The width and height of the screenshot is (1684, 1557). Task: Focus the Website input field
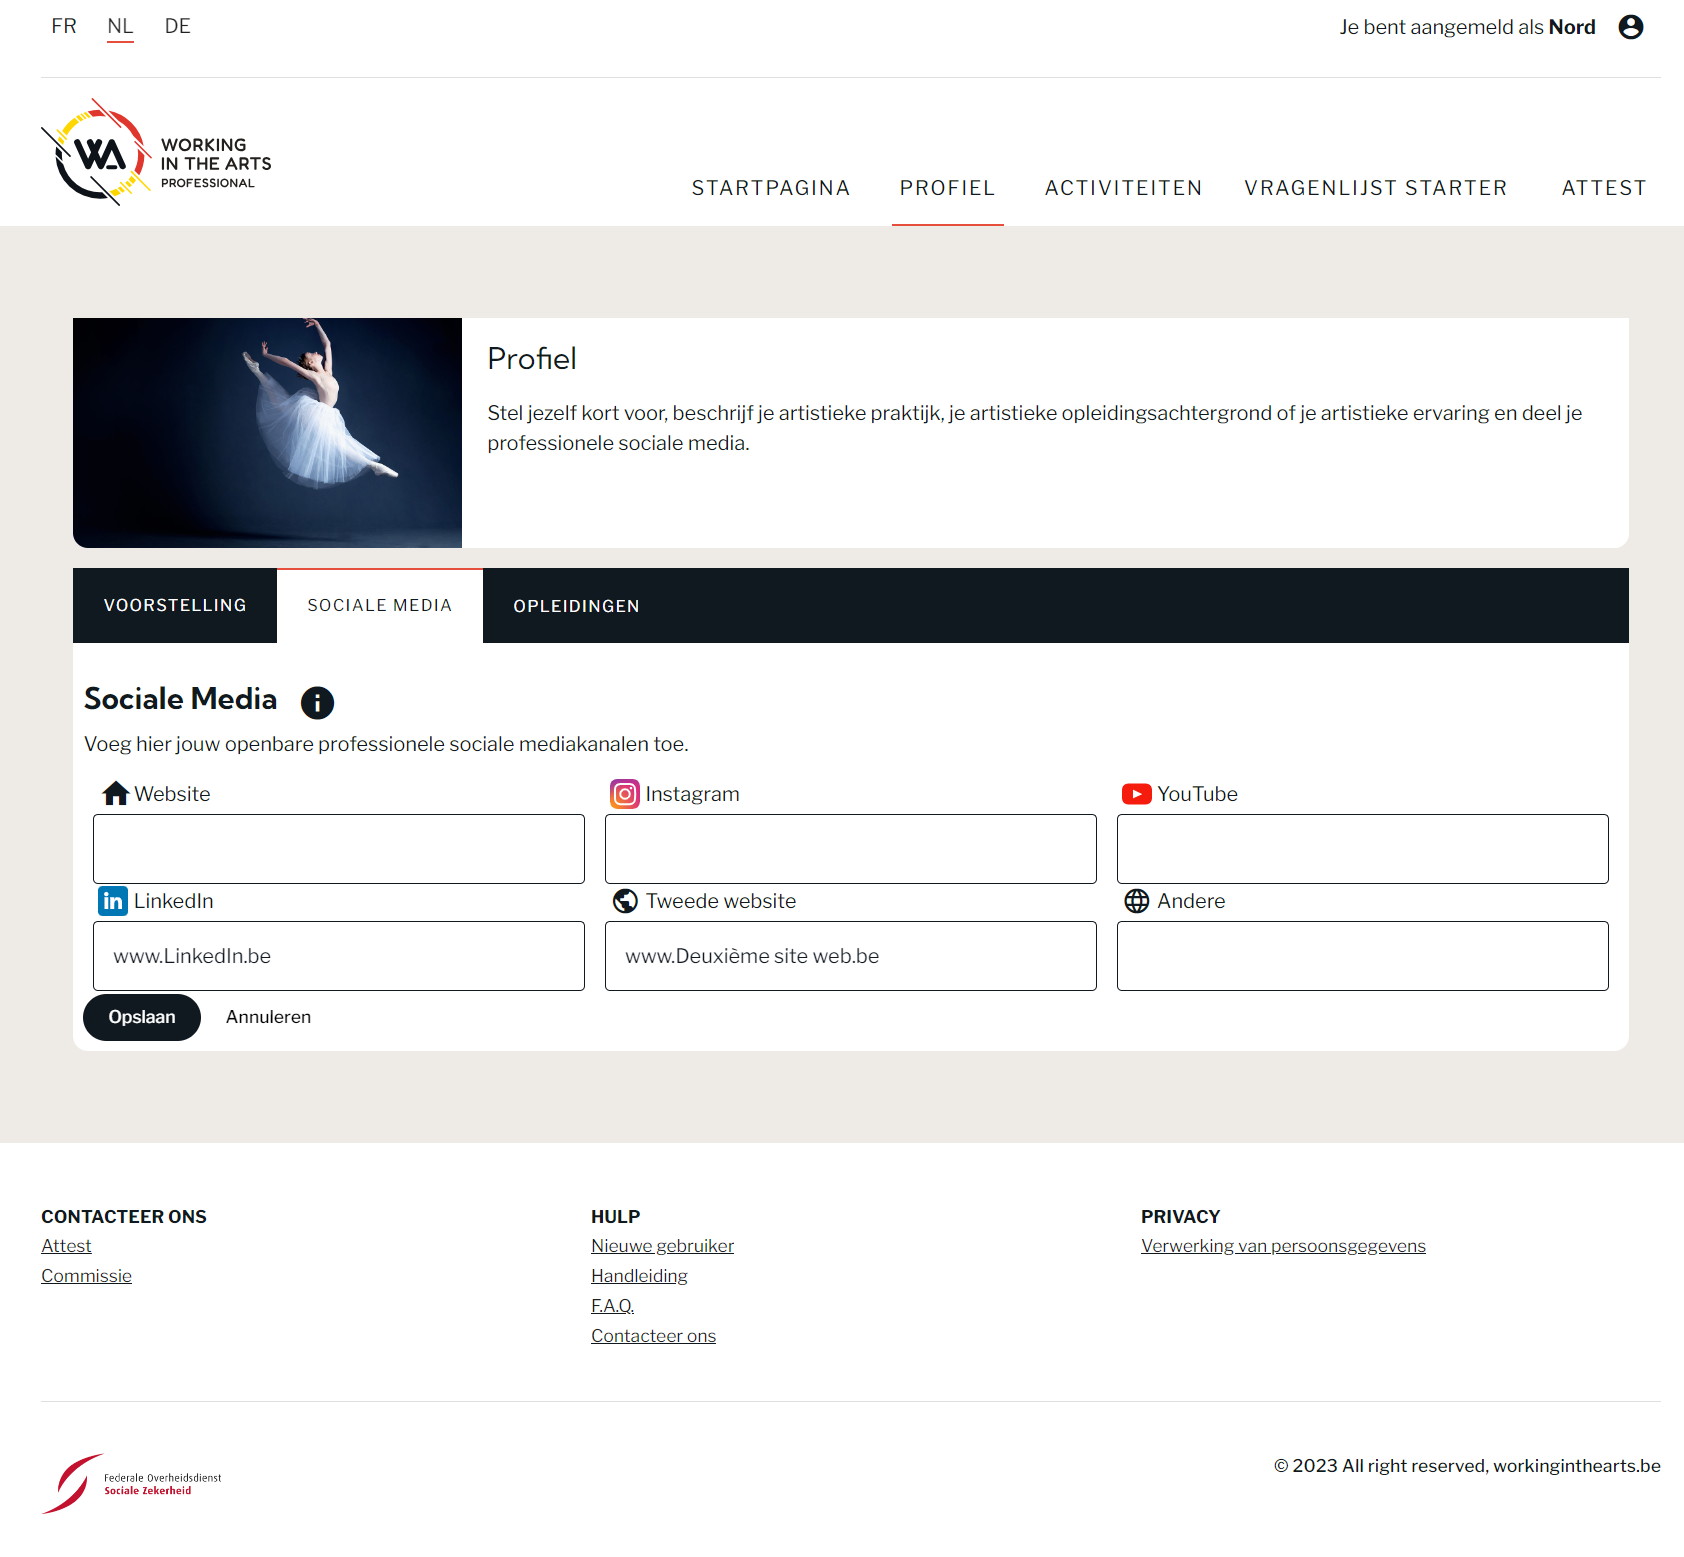coord(339,849)
